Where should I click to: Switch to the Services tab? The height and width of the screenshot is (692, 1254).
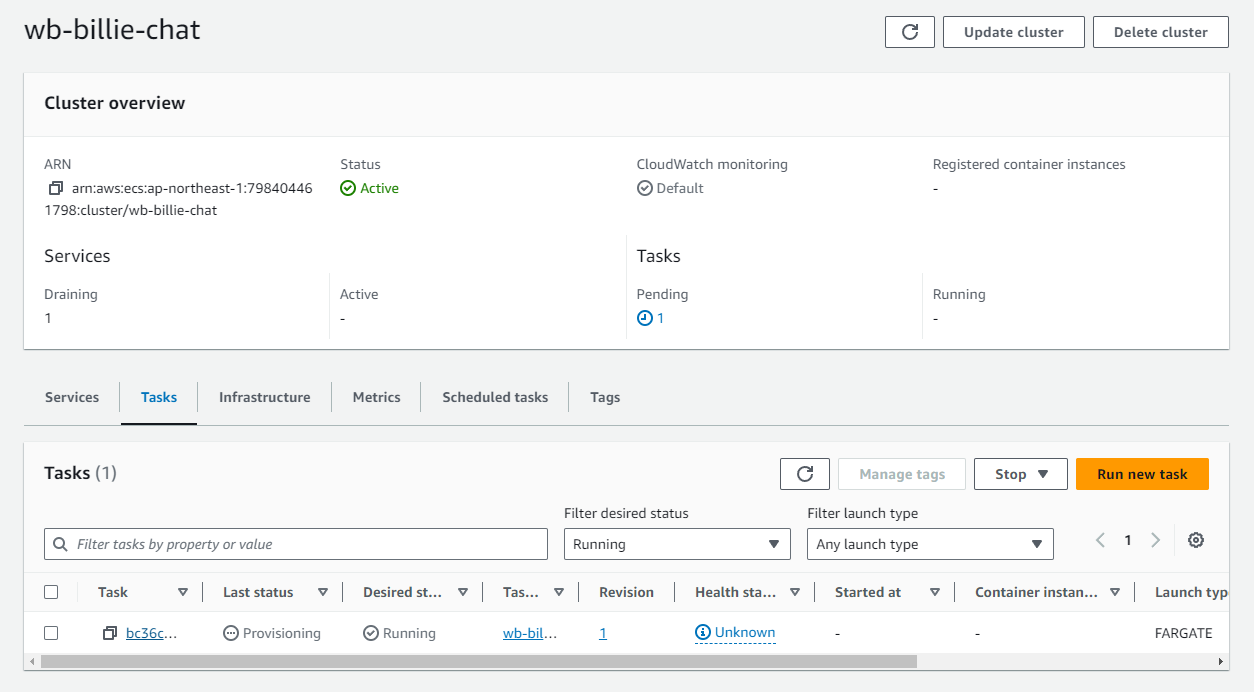coord(72,397)
